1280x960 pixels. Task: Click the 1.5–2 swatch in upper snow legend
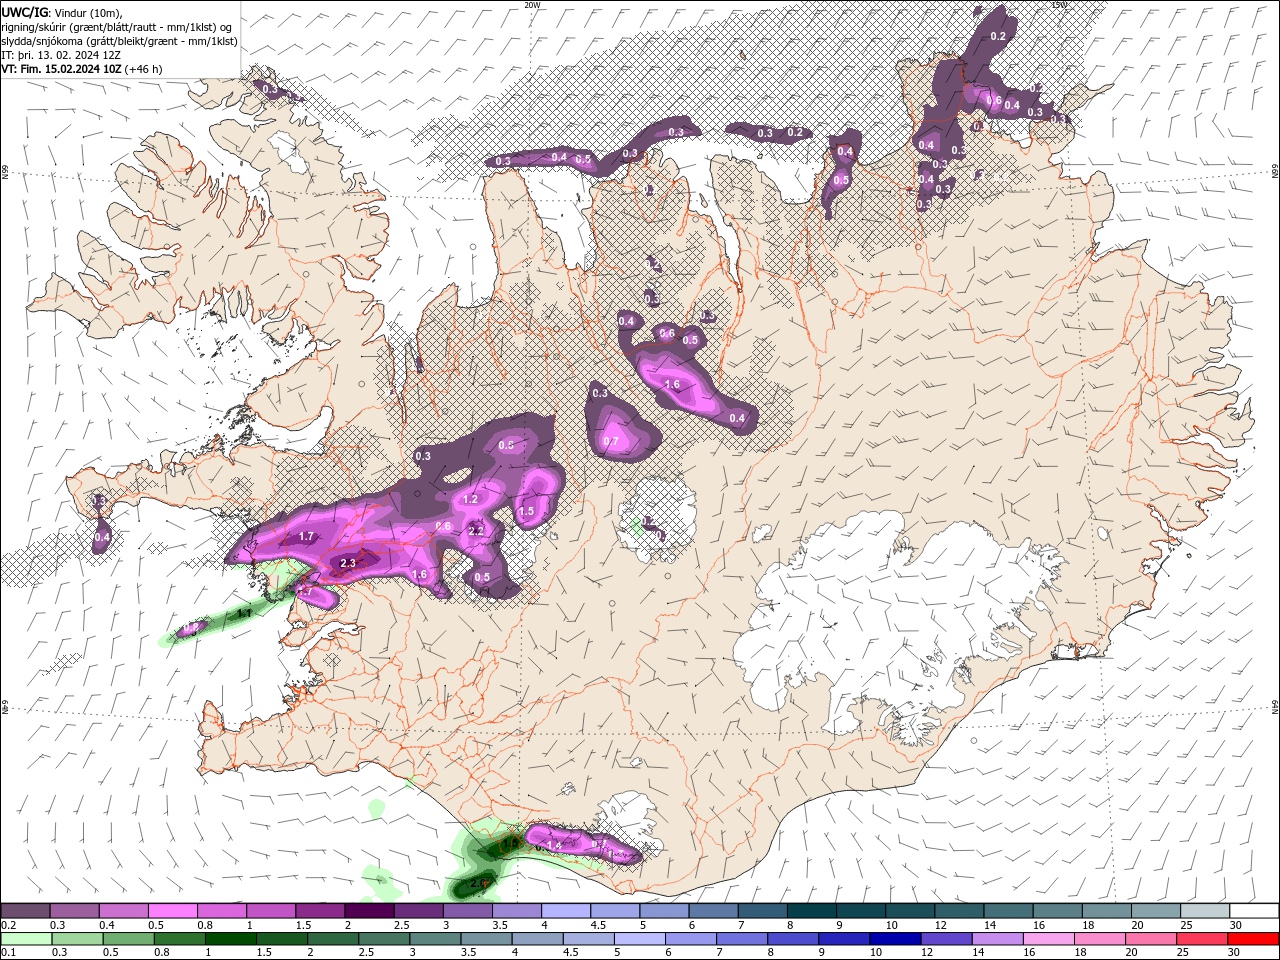click(x=319, y=911)
